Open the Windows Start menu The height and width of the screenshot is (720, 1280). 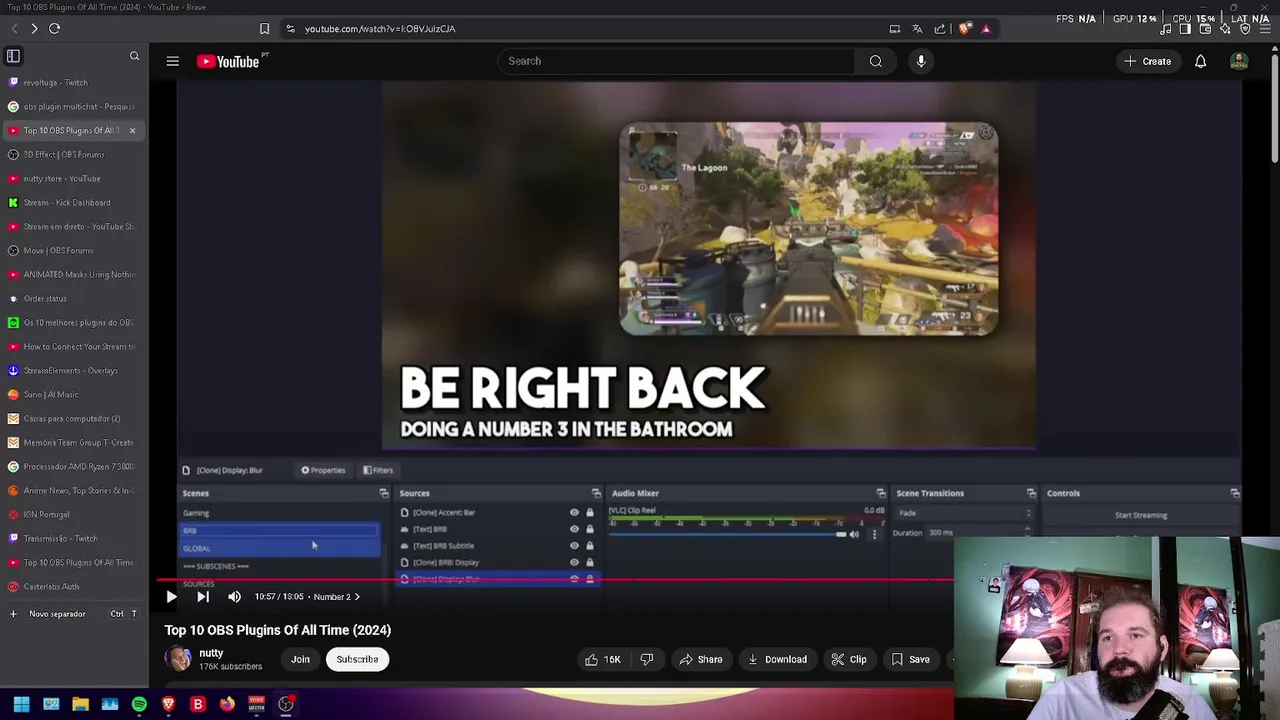[x=21, y=704]
